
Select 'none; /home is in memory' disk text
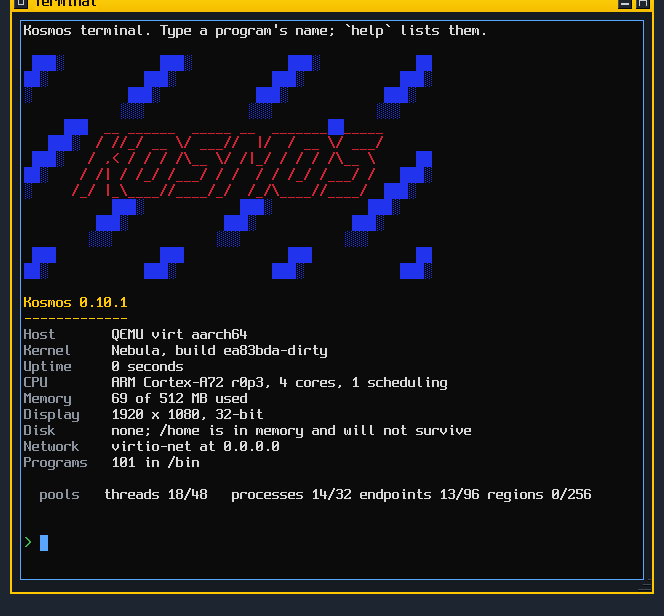291,431
